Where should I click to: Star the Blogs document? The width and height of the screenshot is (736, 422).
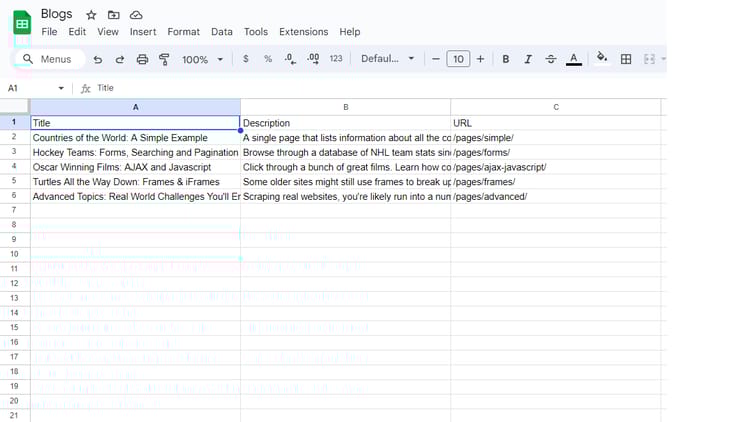[x=91, y=15]
